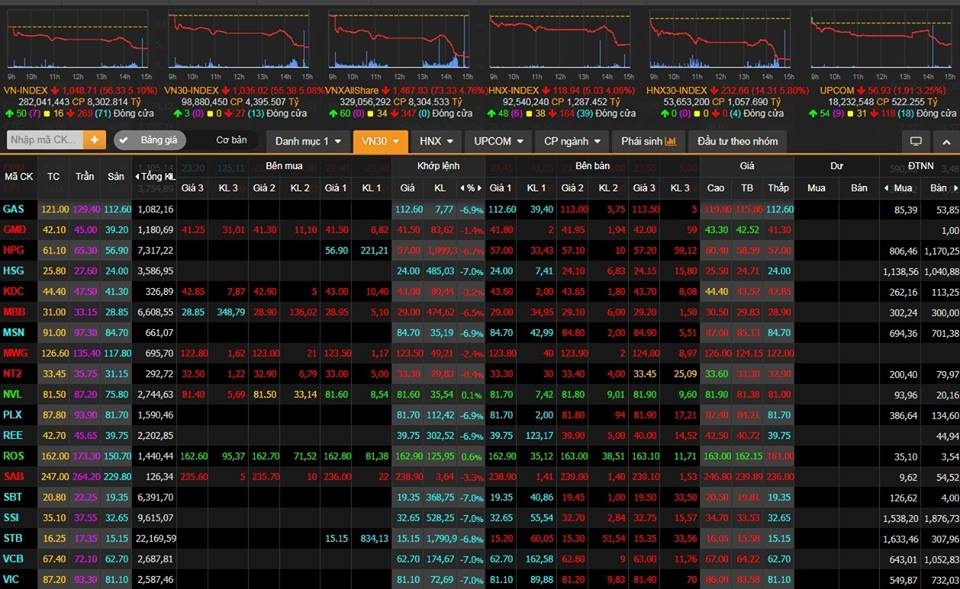The height and width of the screenshot is (589, 960).
Task: Click the Cao price column header
Action: pyautogui.click(x=716, y=188)
